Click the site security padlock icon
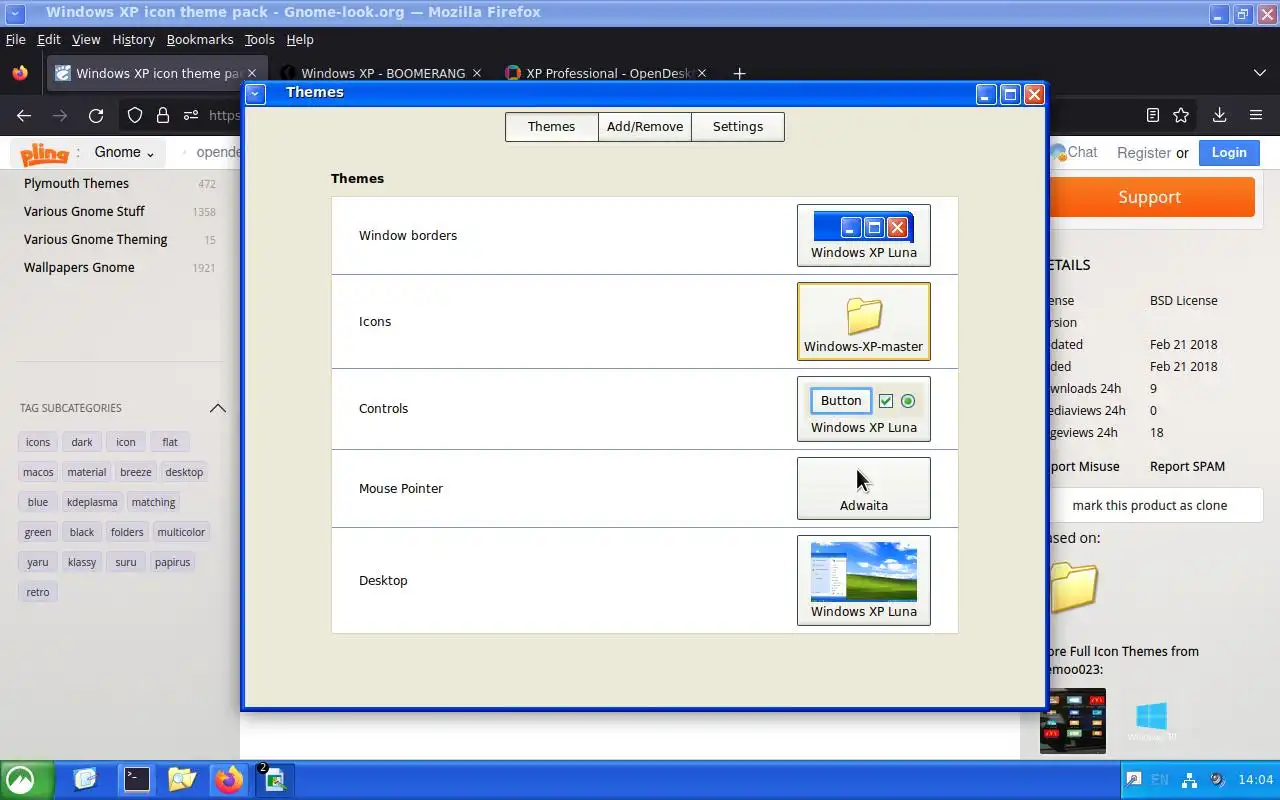The height and width of the screenshot is (800, 1280). coord(163,115)
